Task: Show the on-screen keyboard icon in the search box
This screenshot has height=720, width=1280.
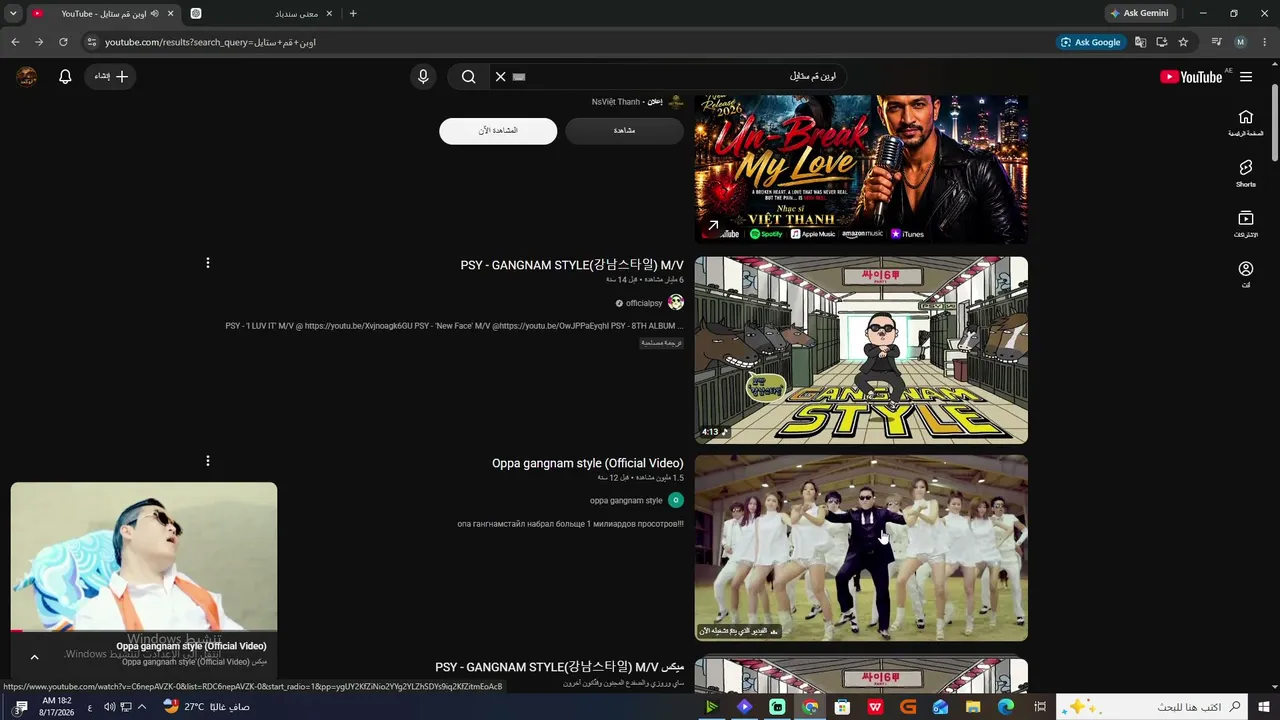Action: point(519,77)
